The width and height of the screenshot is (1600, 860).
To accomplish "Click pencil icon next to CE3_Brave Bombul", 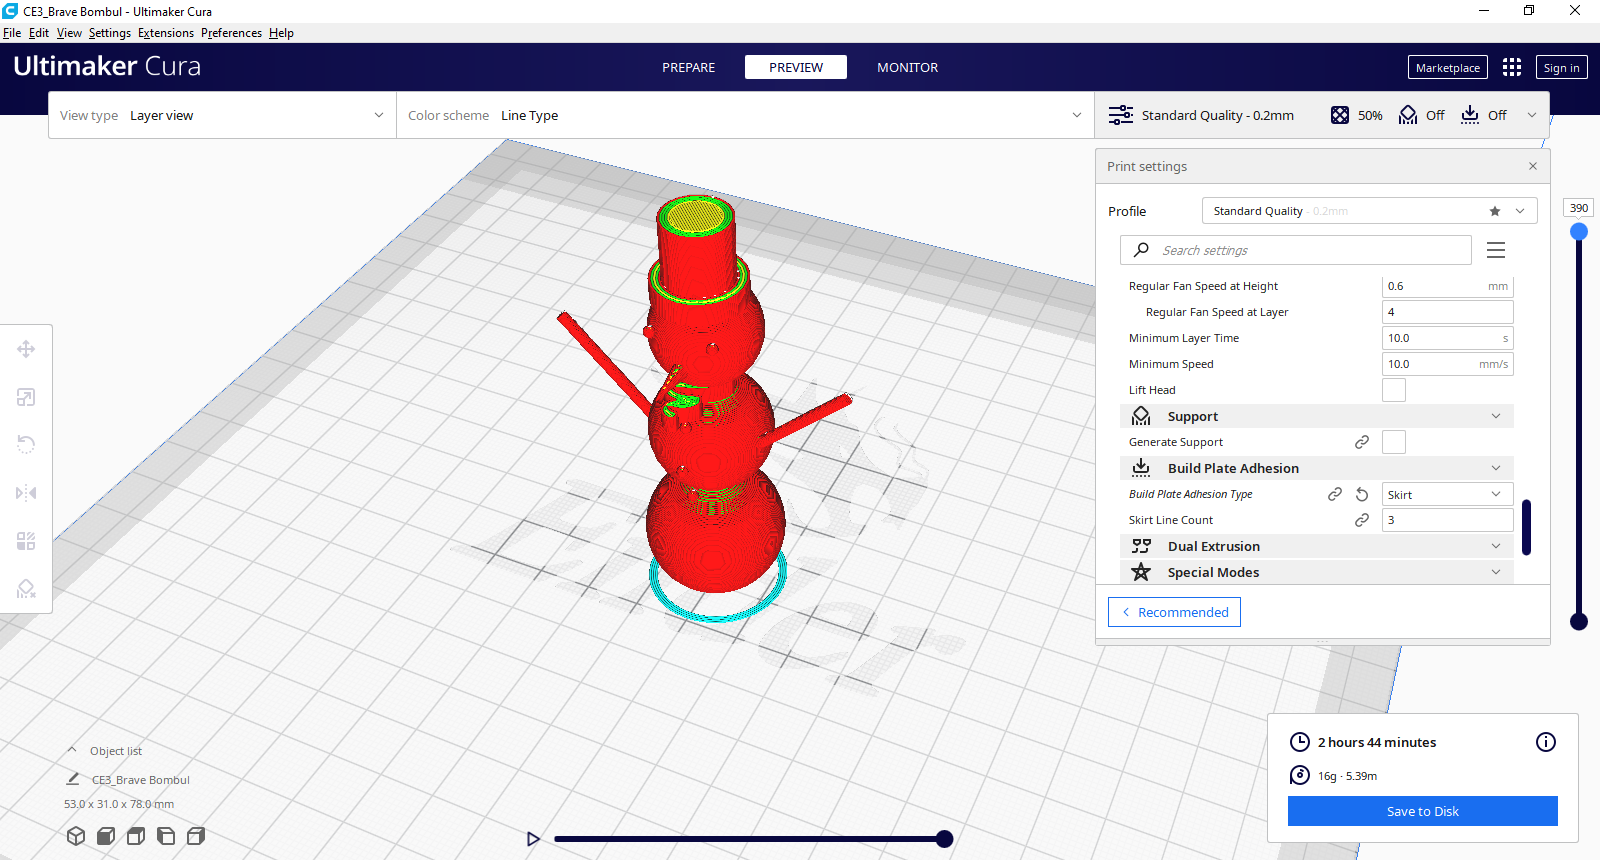I will (73, 779).
